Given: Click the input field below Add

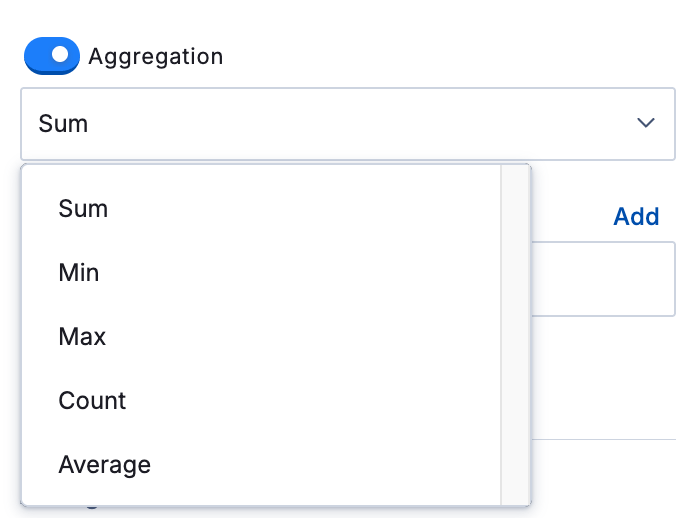Looking at the screenshot, I should pos(603,278).
